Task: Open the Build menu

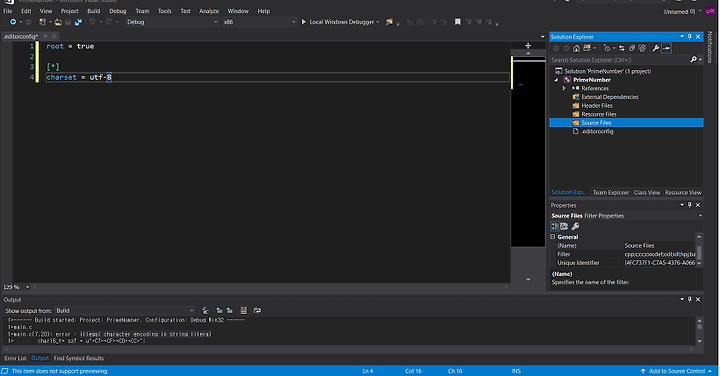Action: click(94, 11)
